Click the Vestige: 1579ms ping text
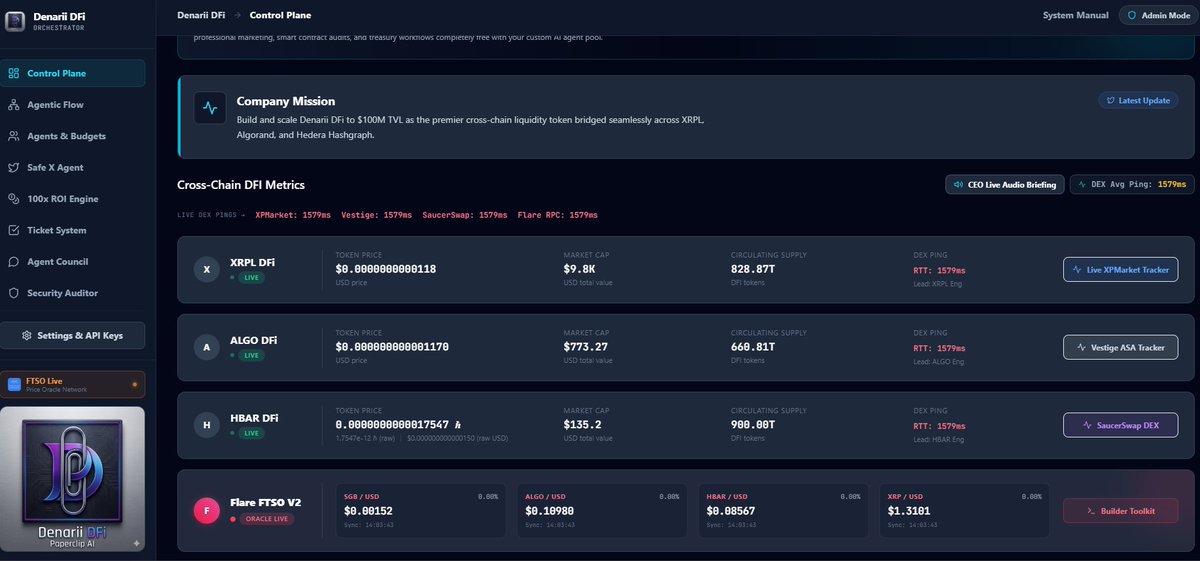 [377, 215]
